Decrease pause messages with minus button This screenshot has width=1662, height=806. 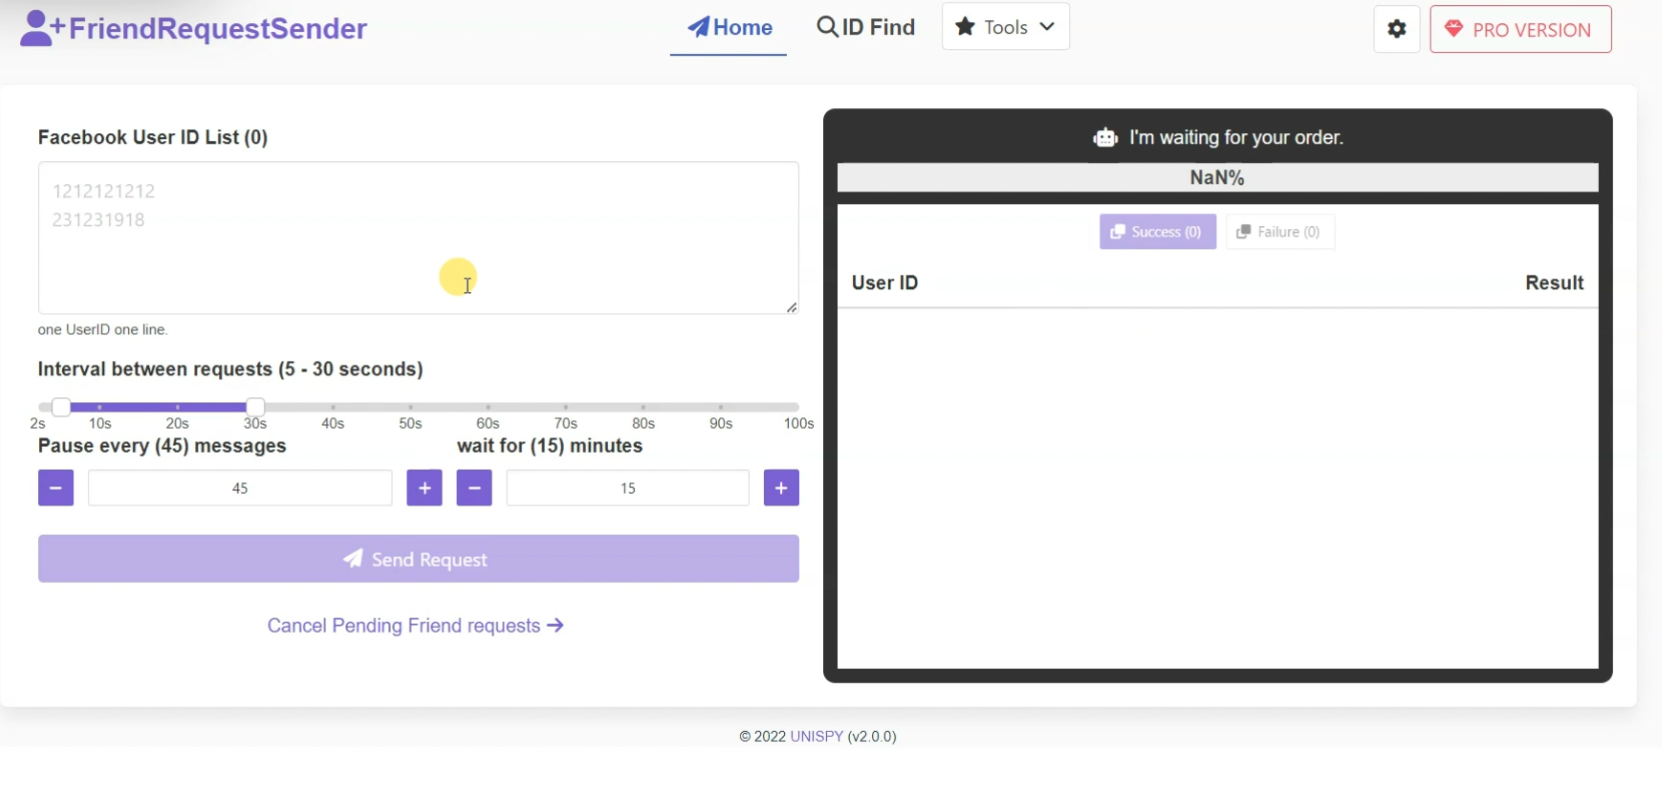[x=56, y=488]
